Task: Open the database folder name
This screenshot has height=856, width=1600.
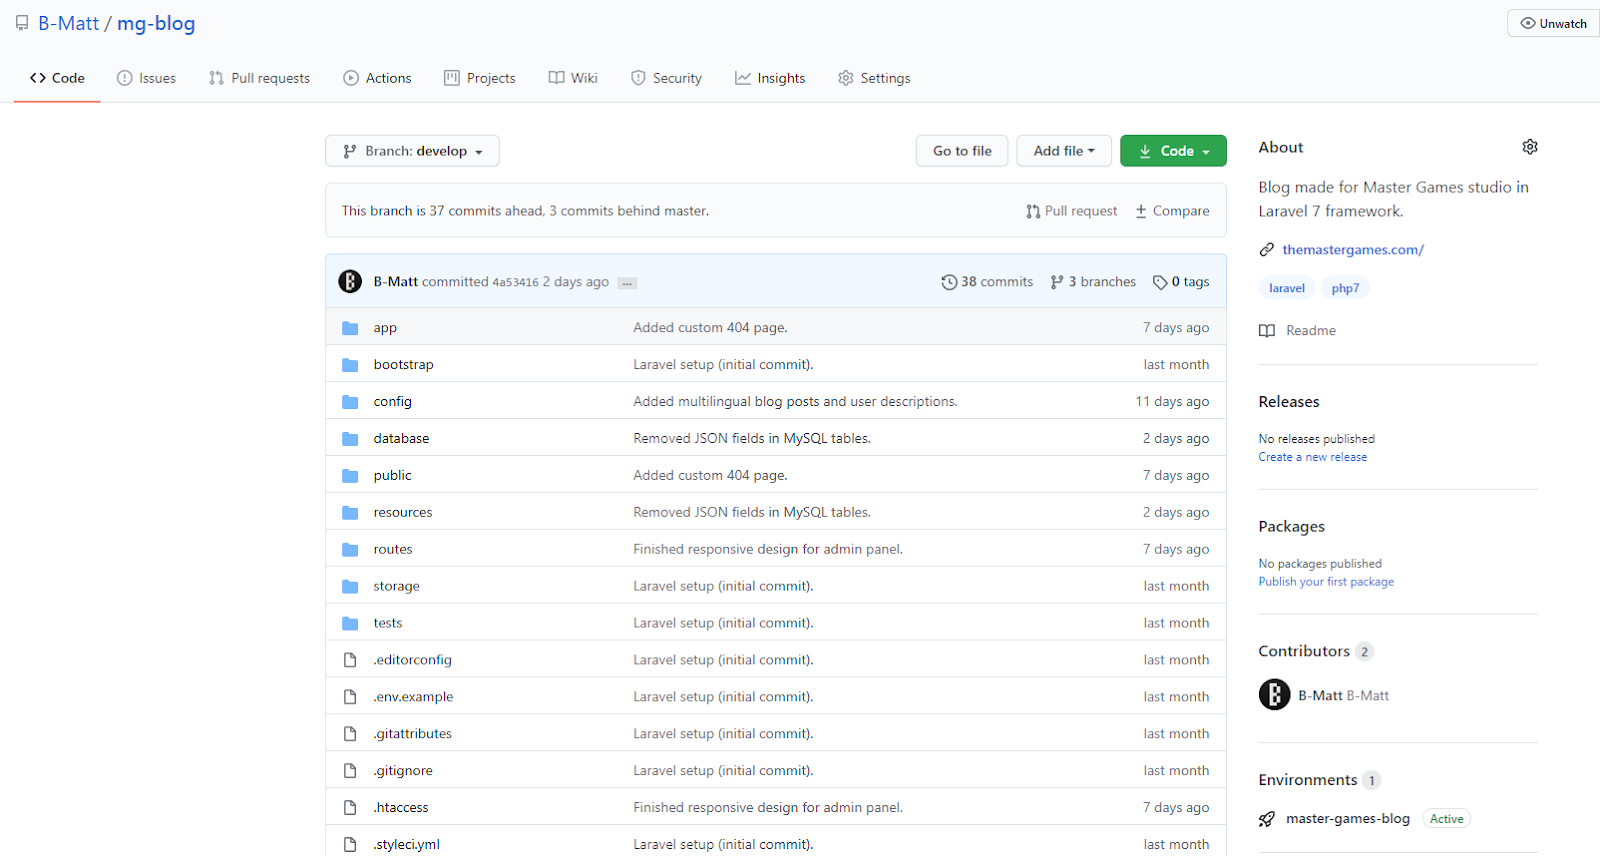Action: point(401,439)
